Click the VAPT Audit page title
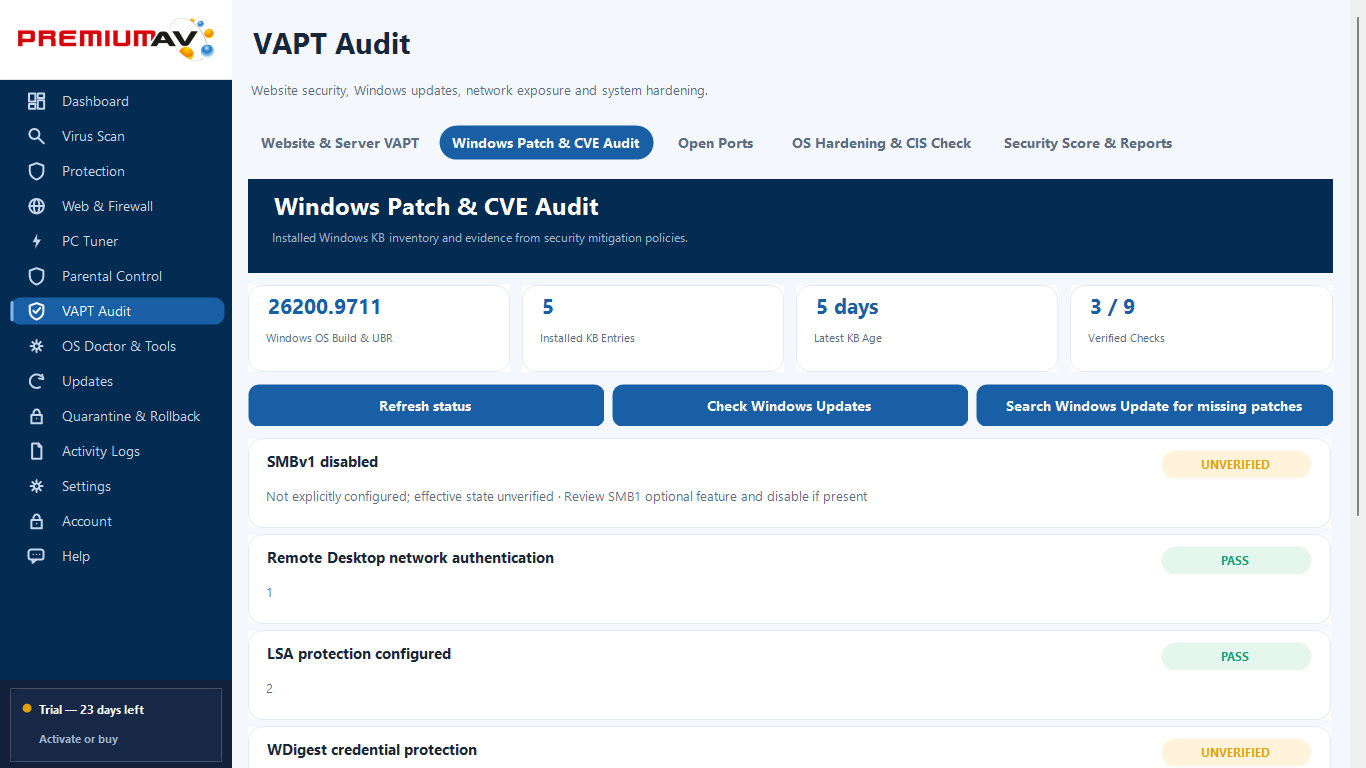Image resolution: width=1366 pixels, height=768 pixels. pyautogui.click(x=332, y=44)
